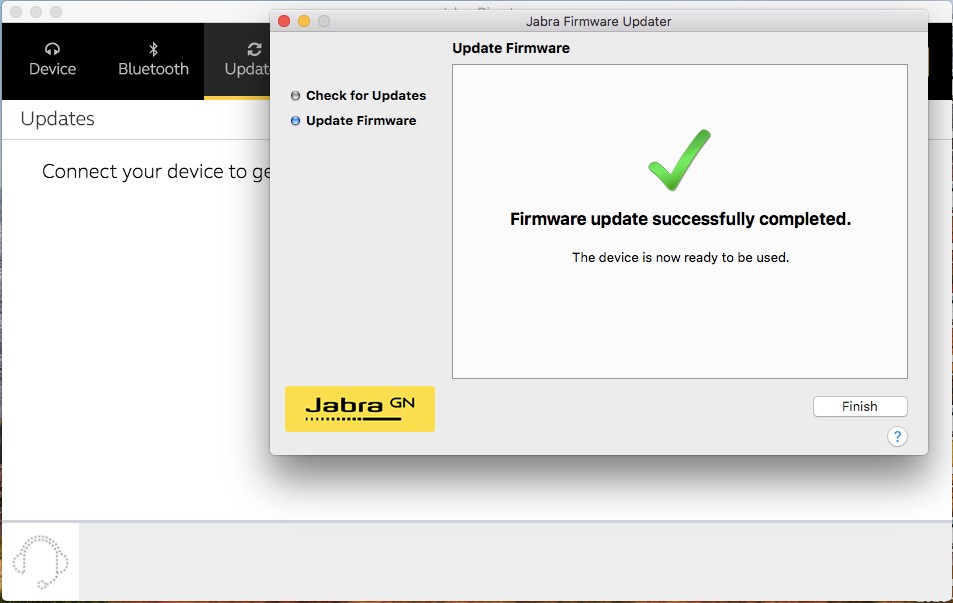Open help via the question mark icon
The width and height of the screenshot is (953, 603).
click(897, 436)
